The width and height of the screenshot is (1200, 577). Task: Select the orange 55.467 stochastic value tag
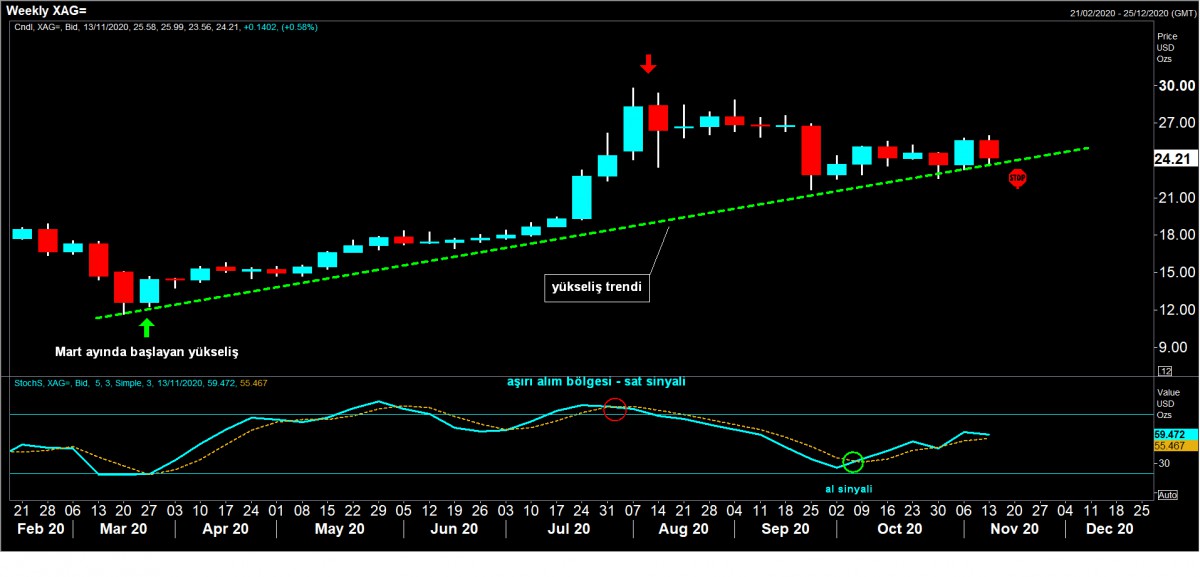(1169, 446)
